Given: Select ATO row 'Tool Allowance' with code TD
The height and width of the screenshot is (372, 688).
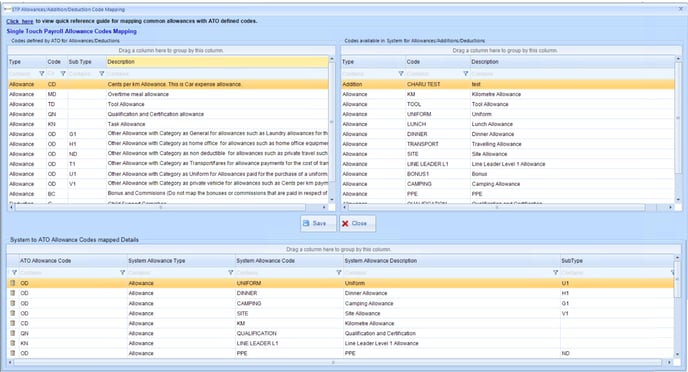Looking at the screenshot, I should (168, 104).
